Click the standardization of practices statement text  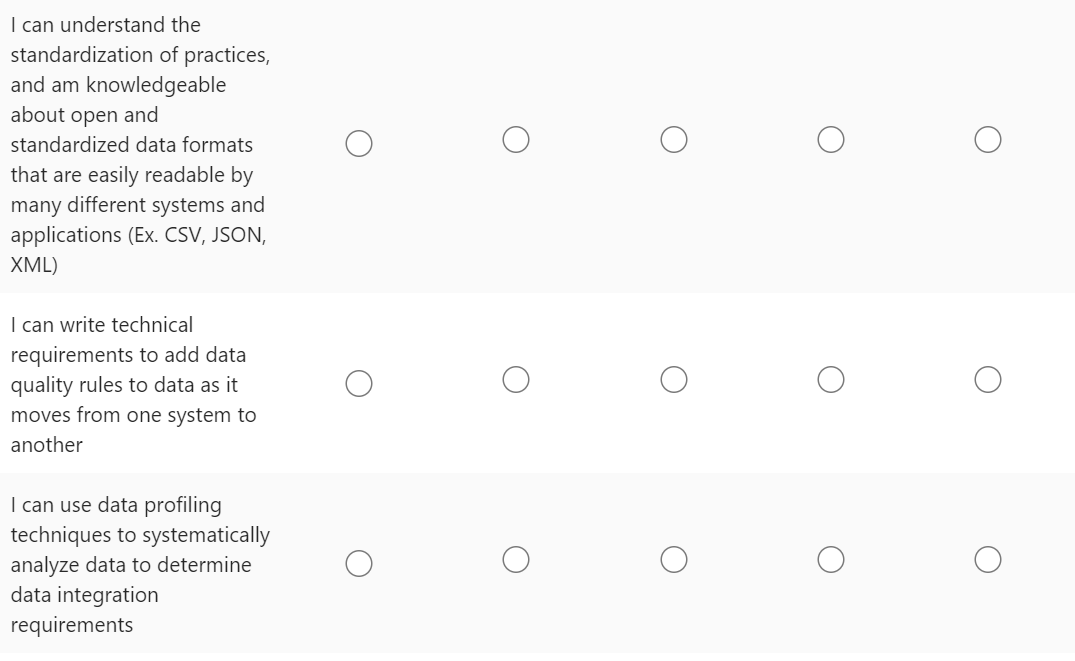[x=139, y=55]
